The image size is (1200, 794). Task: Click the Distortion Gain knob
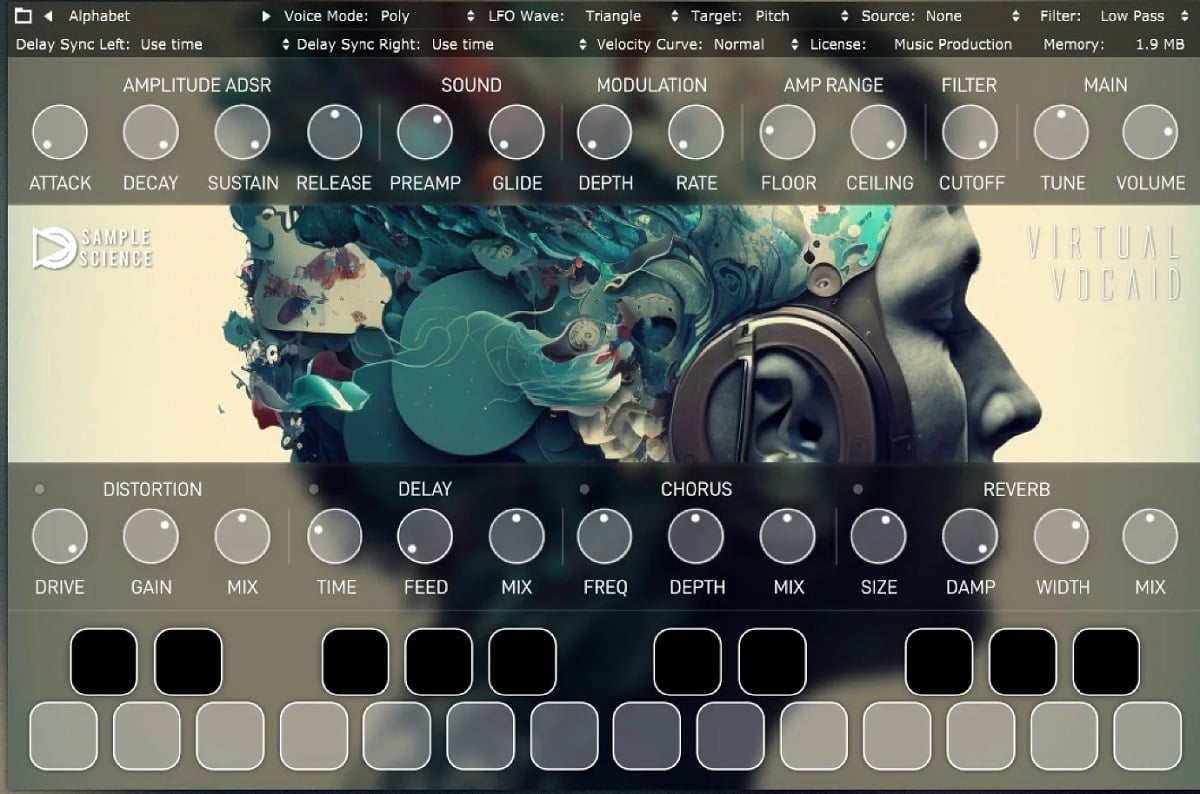(151, 536)
